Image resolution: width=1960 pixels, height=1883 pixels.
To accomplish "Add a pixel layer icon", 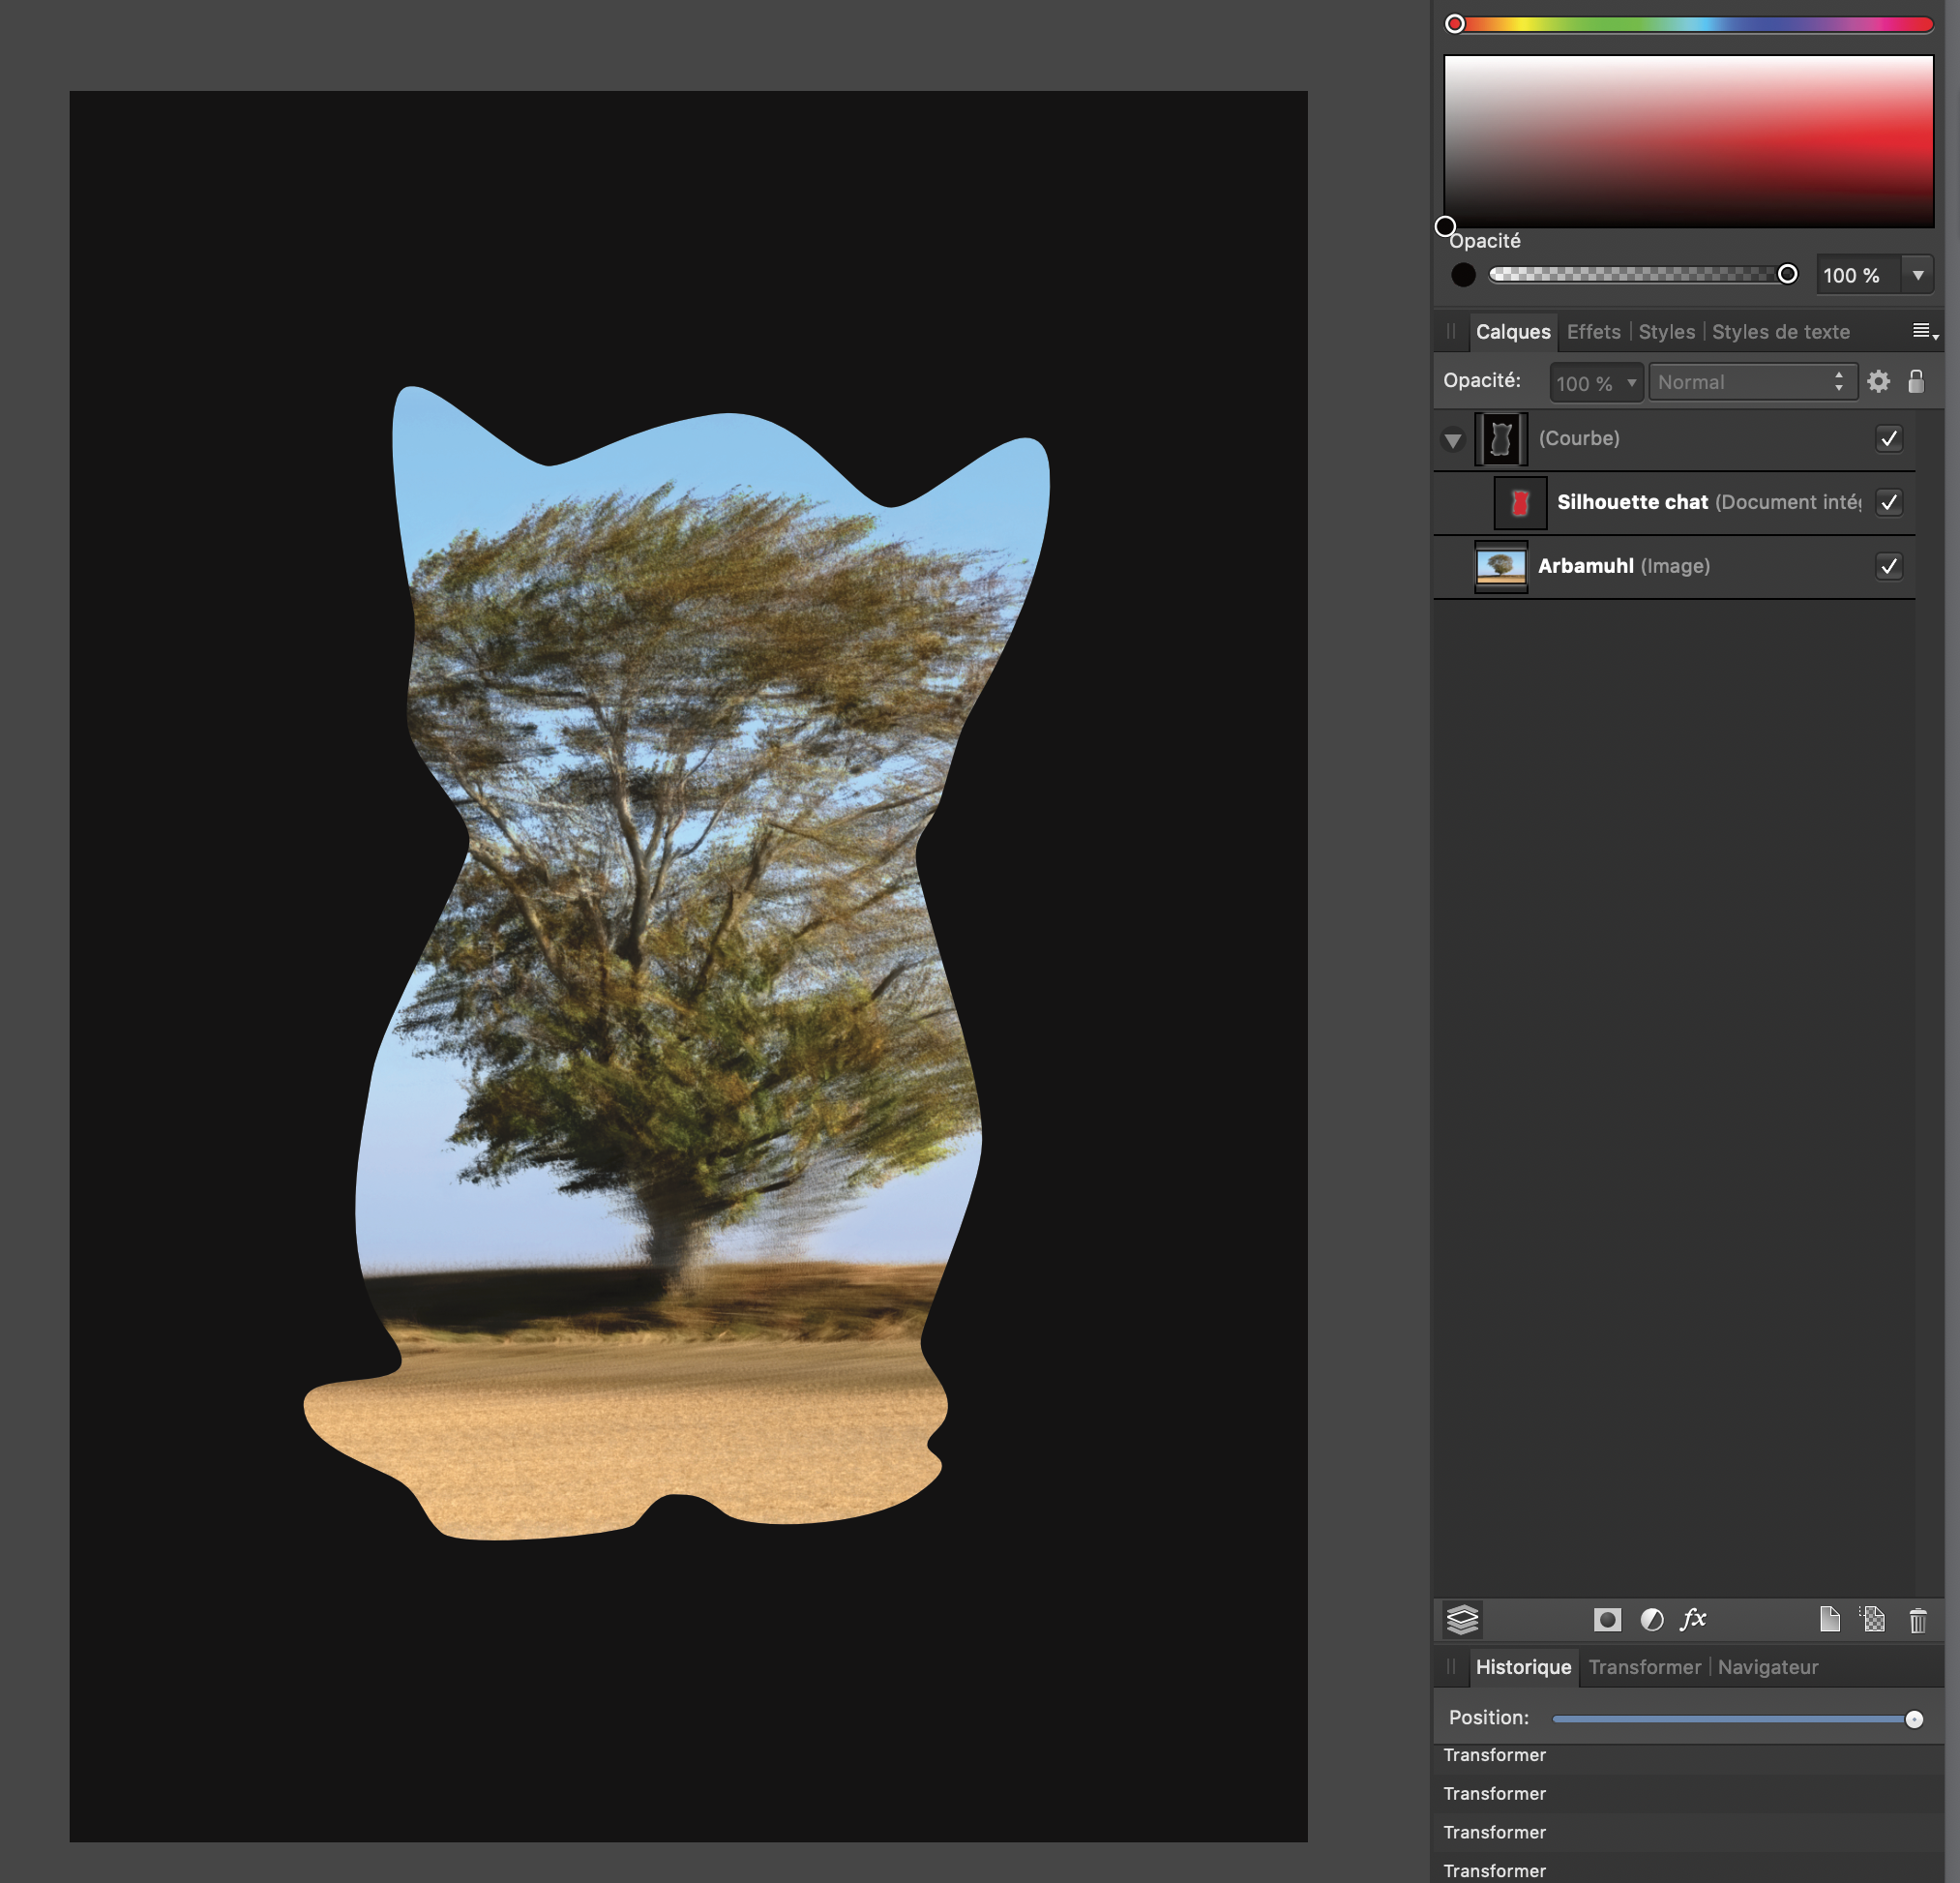I will (x=1873, y=1619).
